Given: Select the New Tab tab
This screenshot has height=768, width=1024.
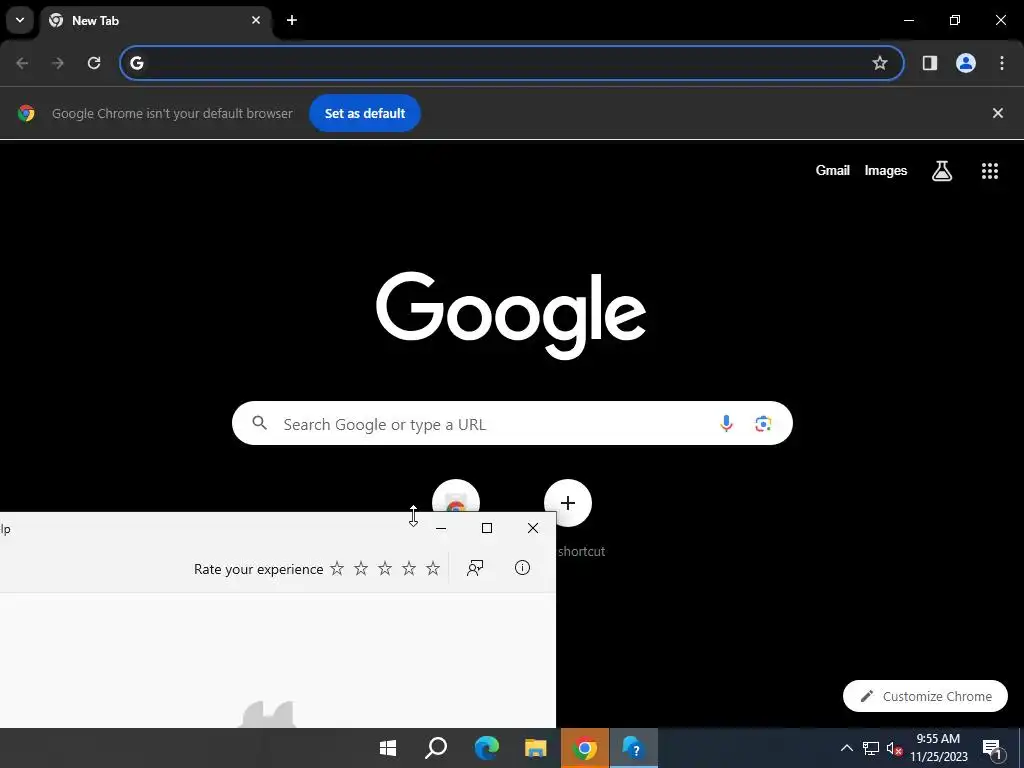Looking at the screenshot, I should [x=155, y=20].
